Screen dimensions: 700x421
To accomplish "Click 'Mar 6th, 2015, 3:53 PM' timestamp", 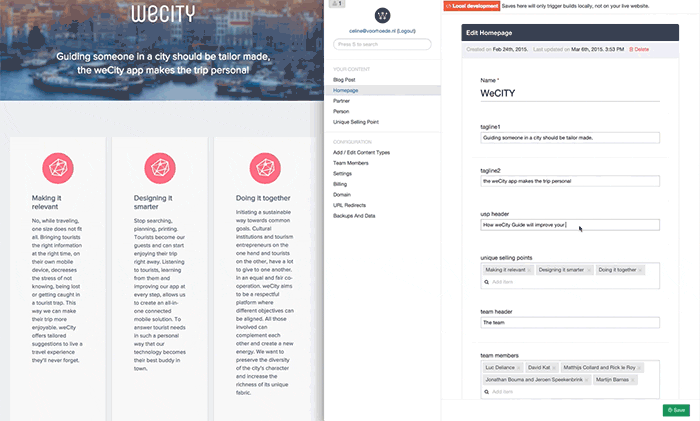I will click(597, 50).
